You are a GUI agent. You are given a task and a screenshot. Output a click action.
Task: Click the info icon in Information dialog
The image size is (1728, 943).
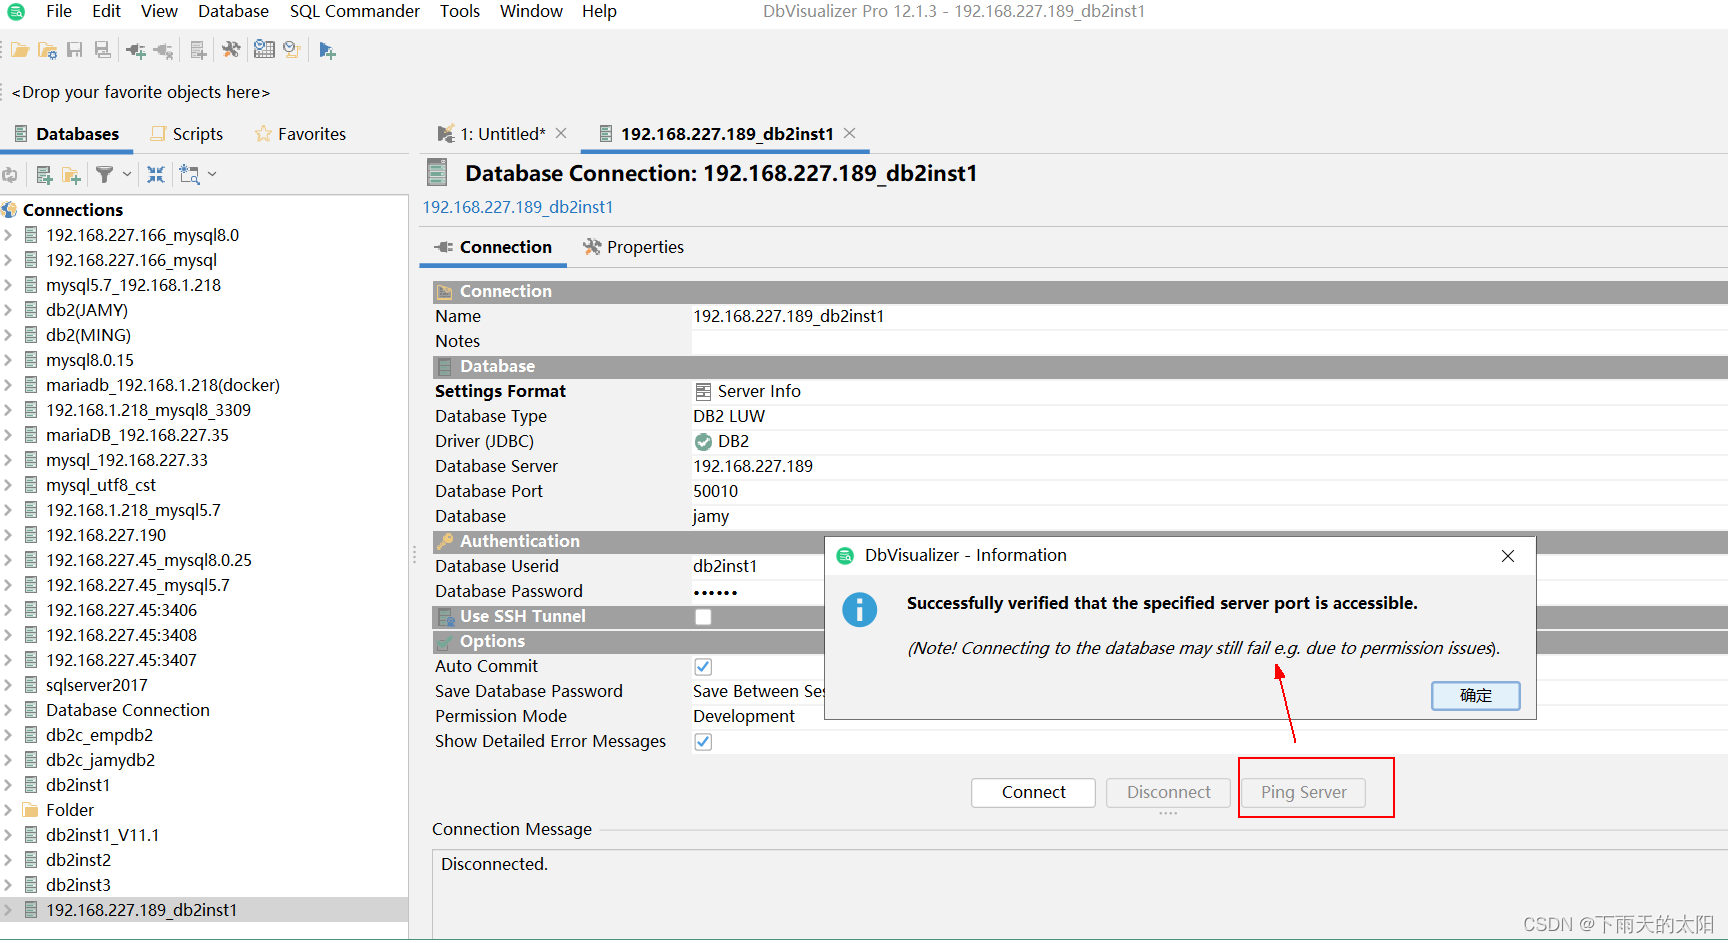click(859, 609)
